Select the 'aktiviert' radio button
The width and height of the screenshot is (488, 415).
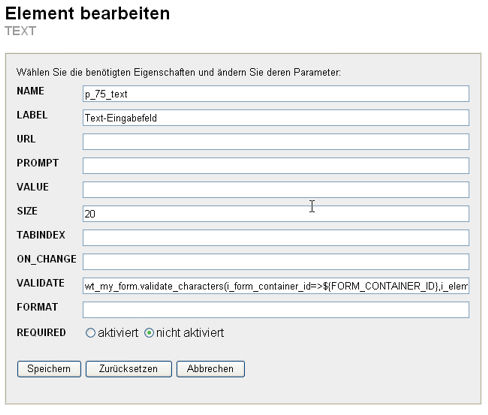coord(90,333)
